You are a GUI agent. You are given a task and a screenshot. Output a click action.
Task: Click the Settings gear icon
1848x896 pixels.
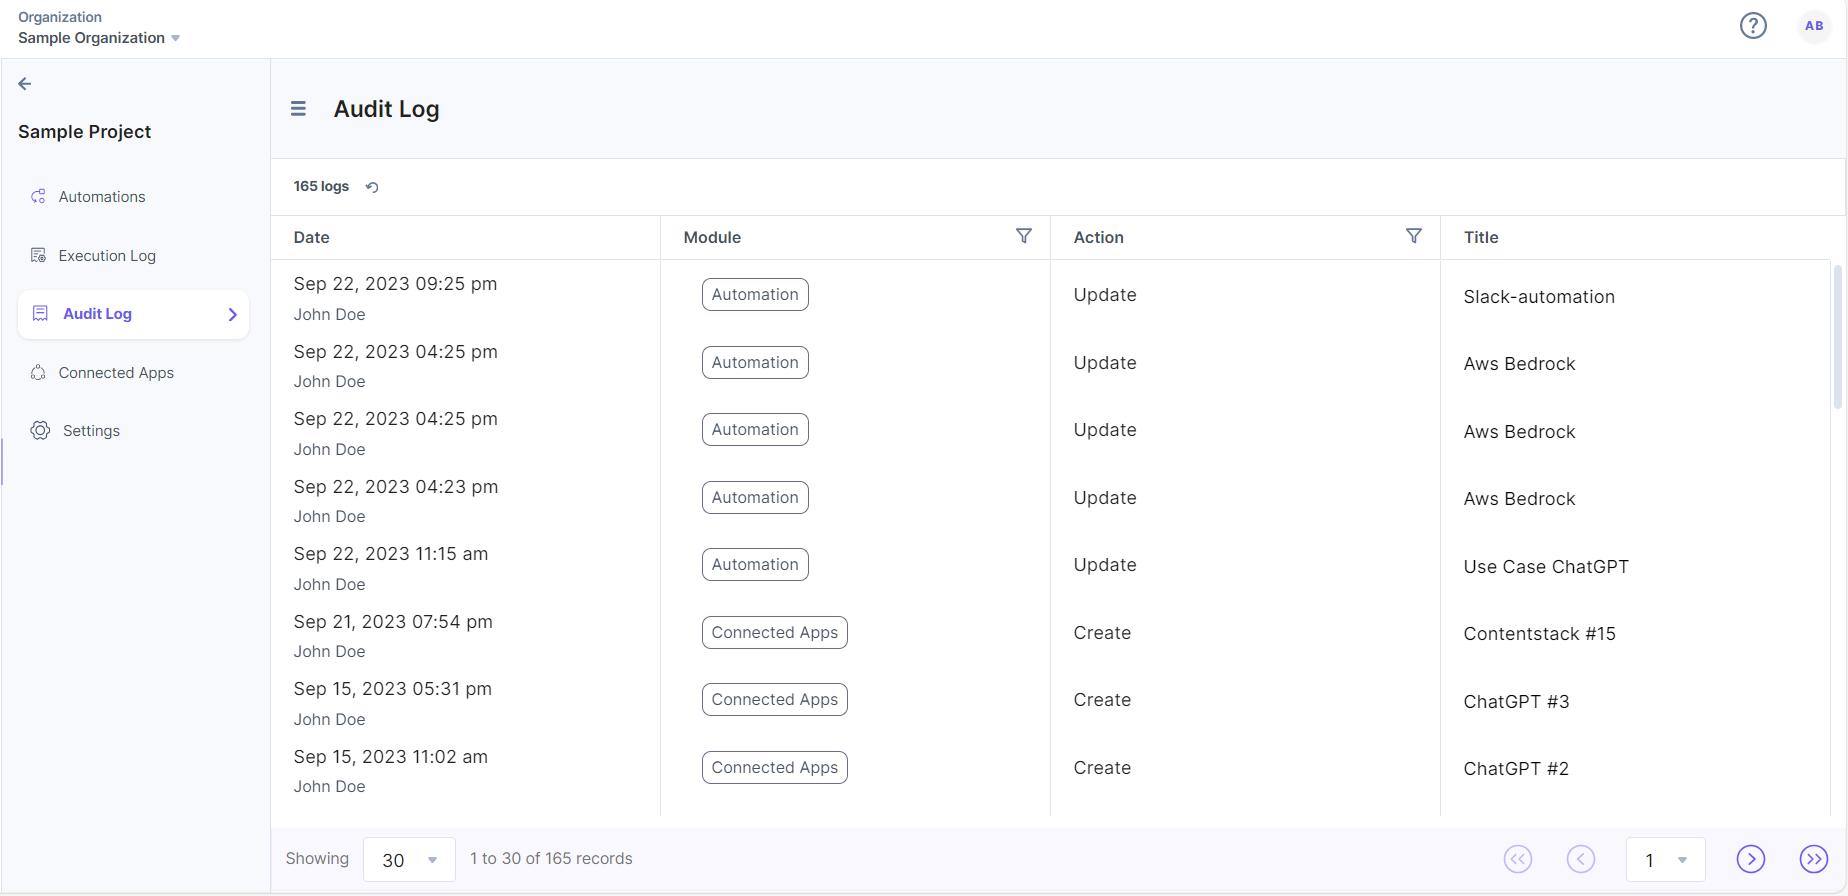click(x=40, y=431)
